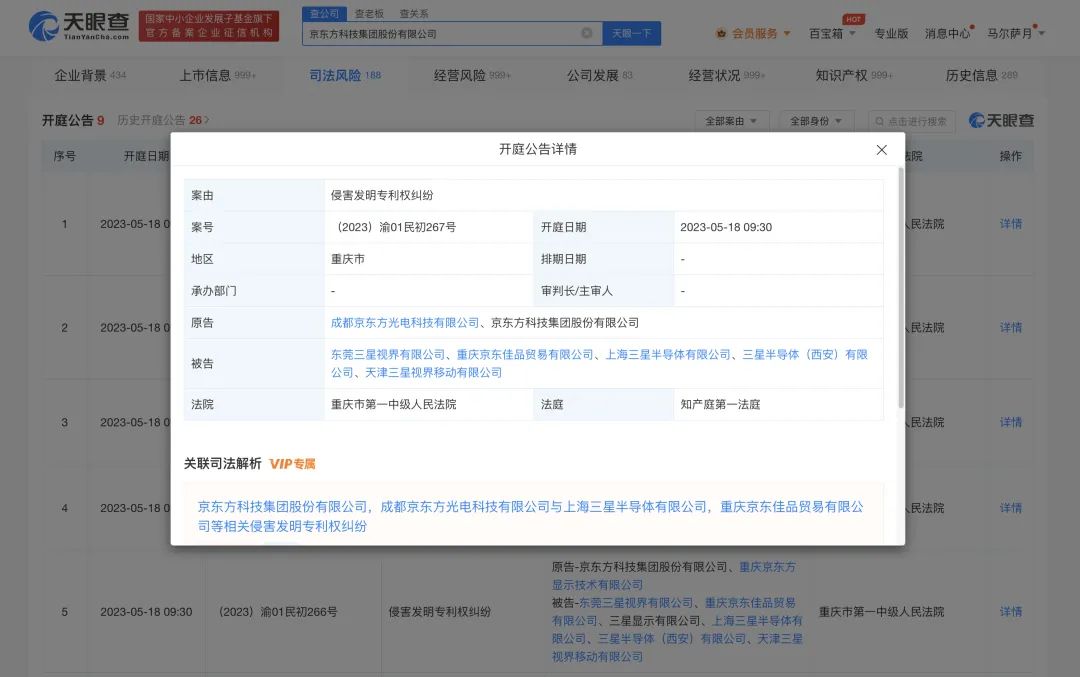Viewport: 1080px width, 677px height.
Task: Open the 马尔萨月 user account menu
Action: [x=1015, y=33]
